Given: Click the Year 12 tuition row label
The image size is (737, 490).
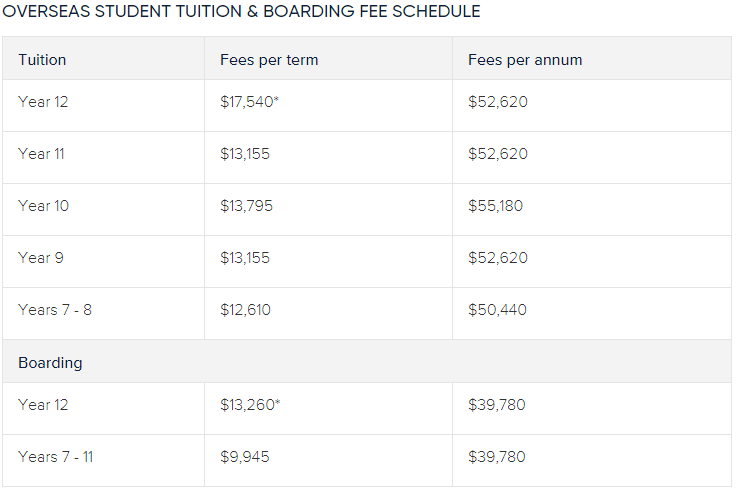Looking at the screenshot, I should tap(43, 102).
